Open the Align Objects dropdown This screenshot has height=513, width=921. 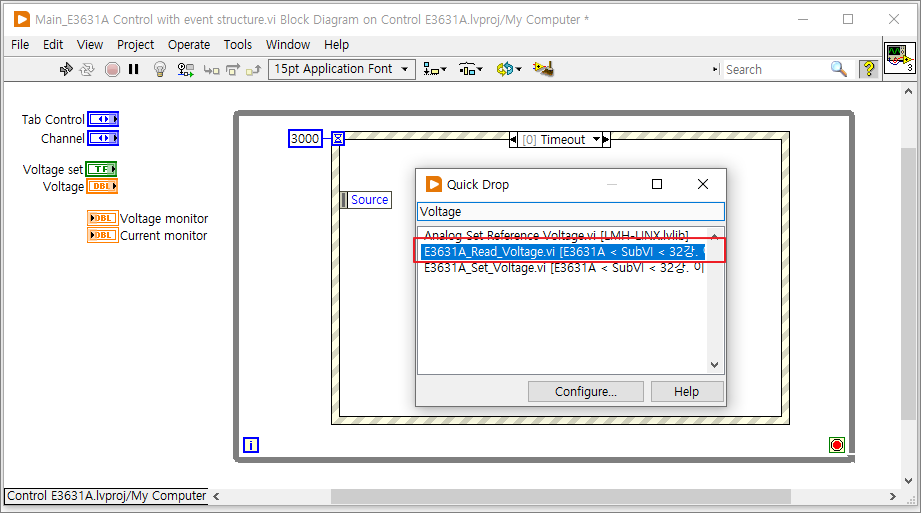click(435, 69)
